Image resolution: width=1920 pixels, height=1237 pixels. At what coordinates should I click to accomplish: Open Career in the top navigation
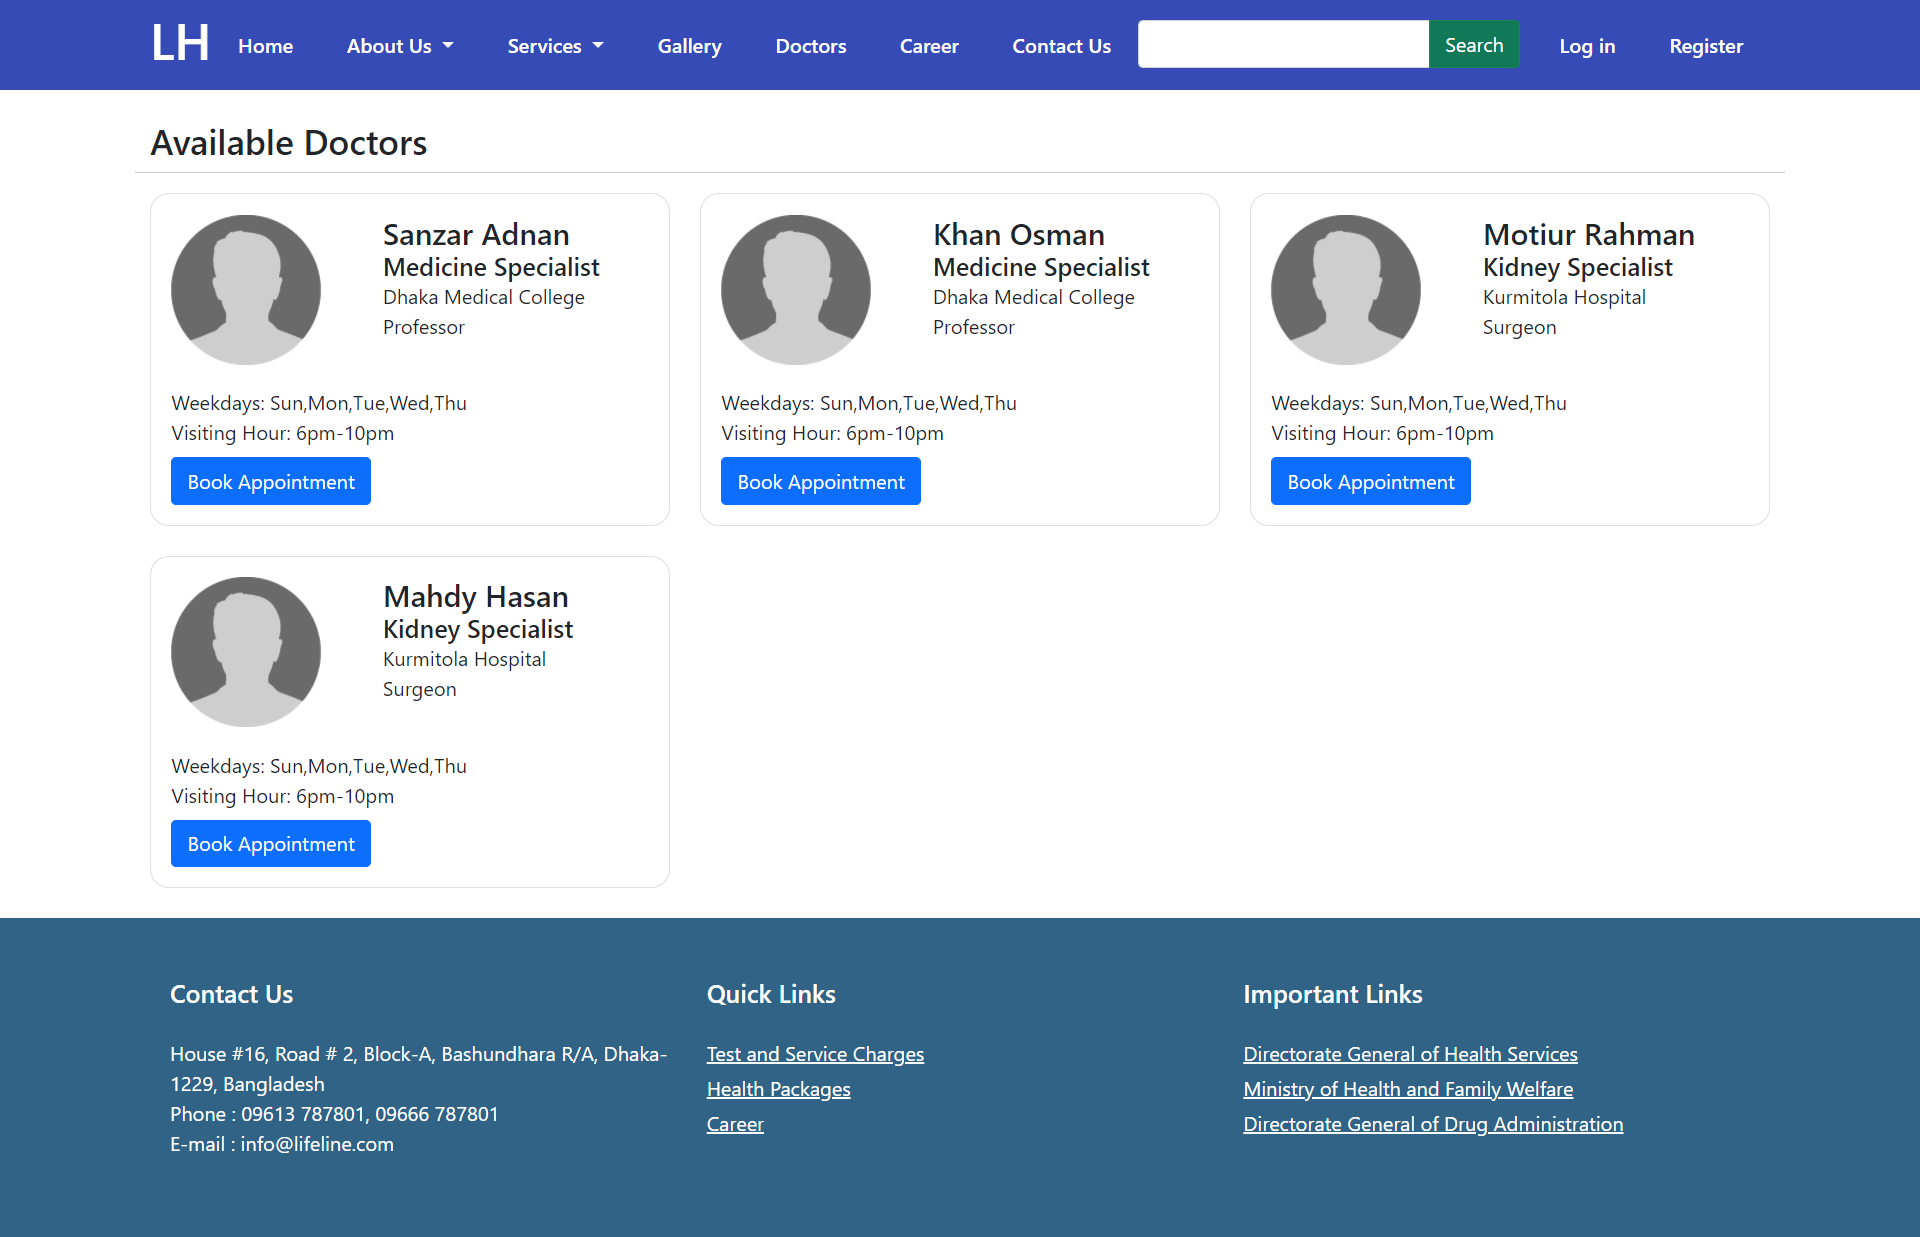(929, 46)
